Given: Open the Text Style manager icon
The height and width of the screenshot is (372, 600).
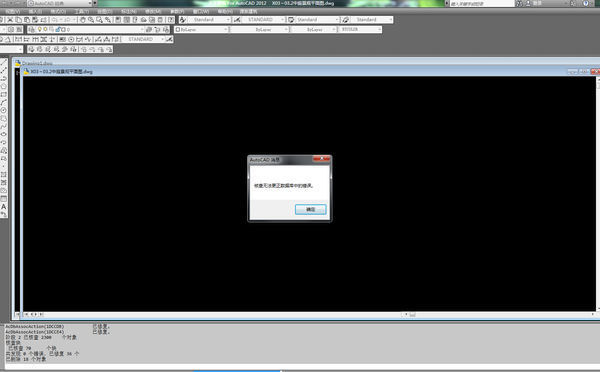Looking at the screenshot, I should coord(183,20).
